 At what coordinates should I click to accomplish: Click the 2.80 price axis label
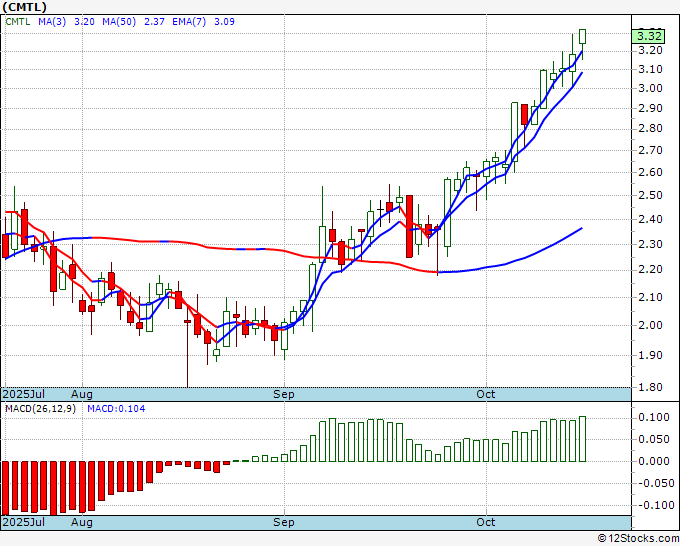651,129
